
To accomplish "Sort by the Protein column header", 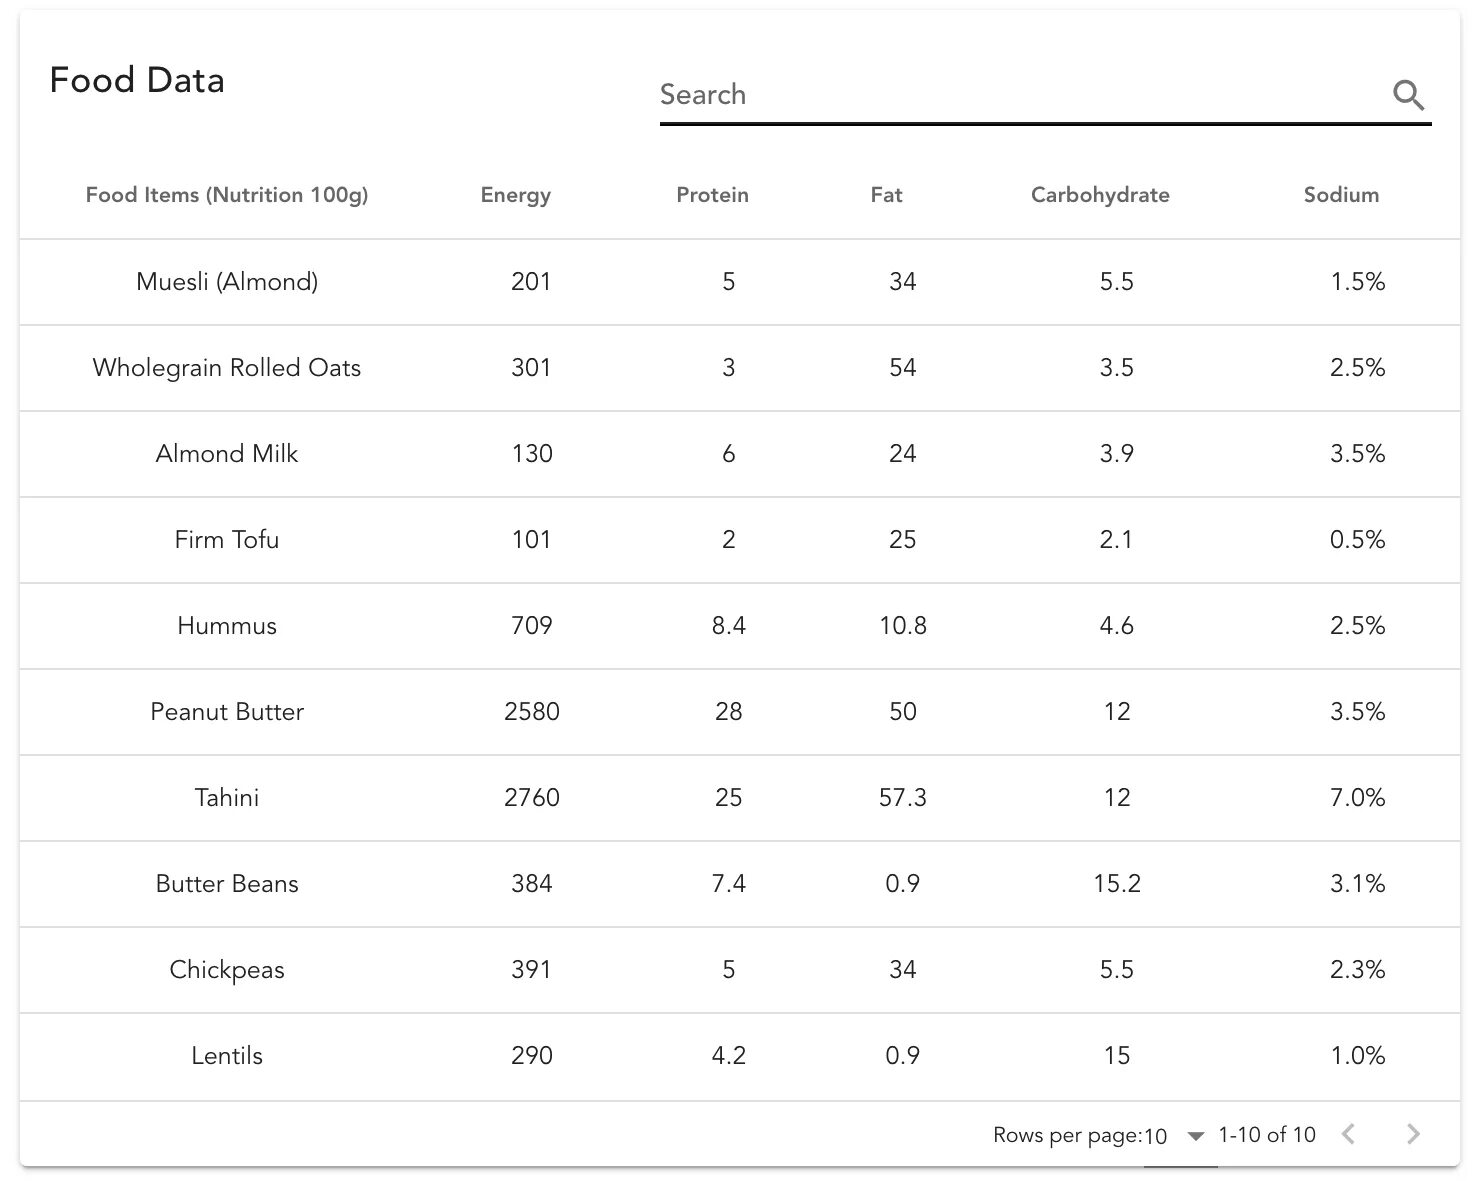I will point(712,195).
